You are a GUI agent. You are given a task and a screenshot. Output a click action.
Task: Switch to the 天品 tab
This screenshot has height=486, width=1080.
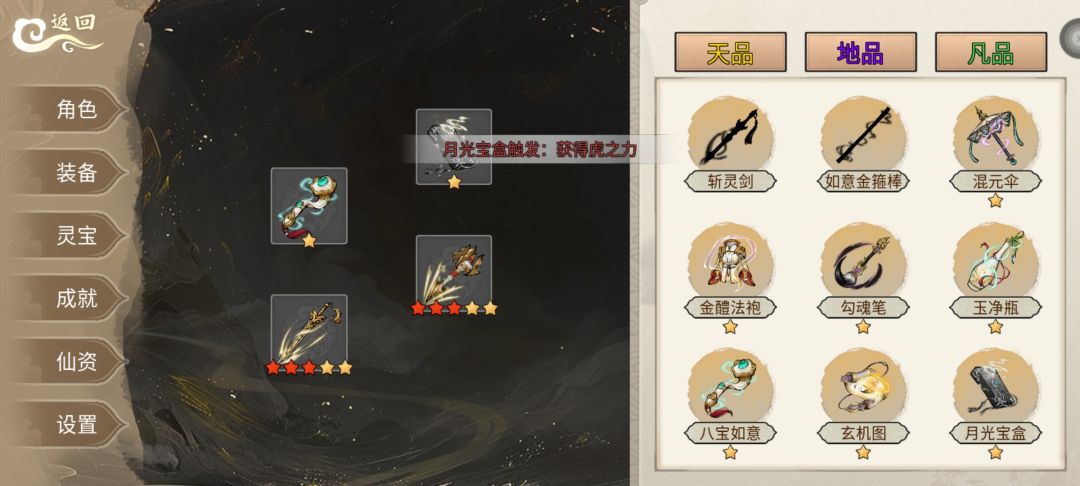tap(730, 52)
